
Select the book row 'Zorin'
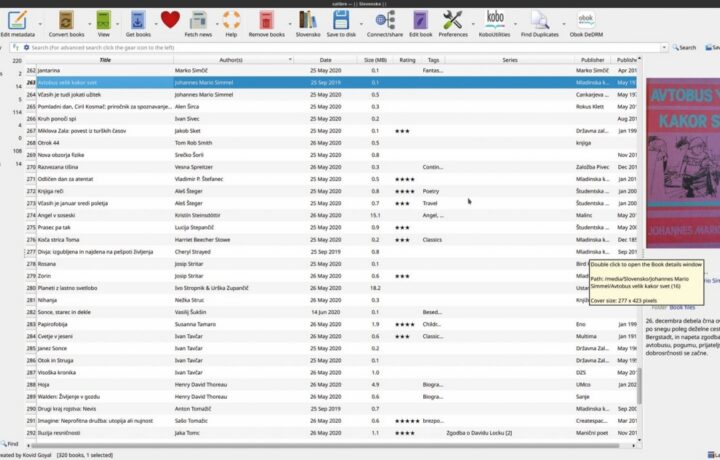(x=331, y=276)
